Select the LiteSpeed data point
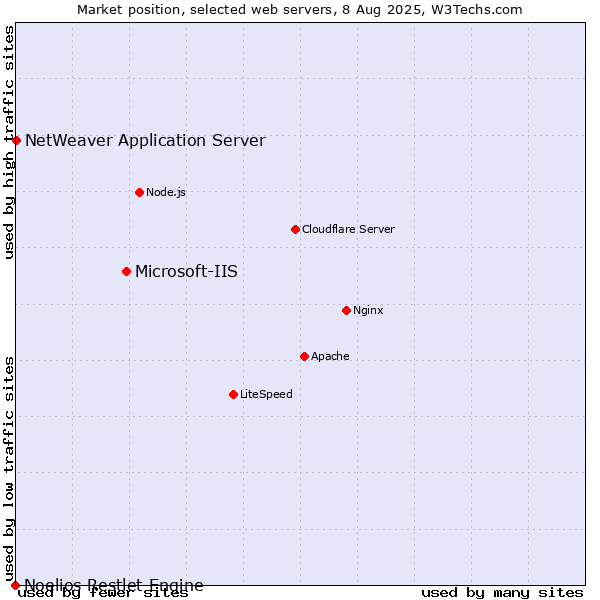Viewport: 600px width, 600px height. click(234, 395)
